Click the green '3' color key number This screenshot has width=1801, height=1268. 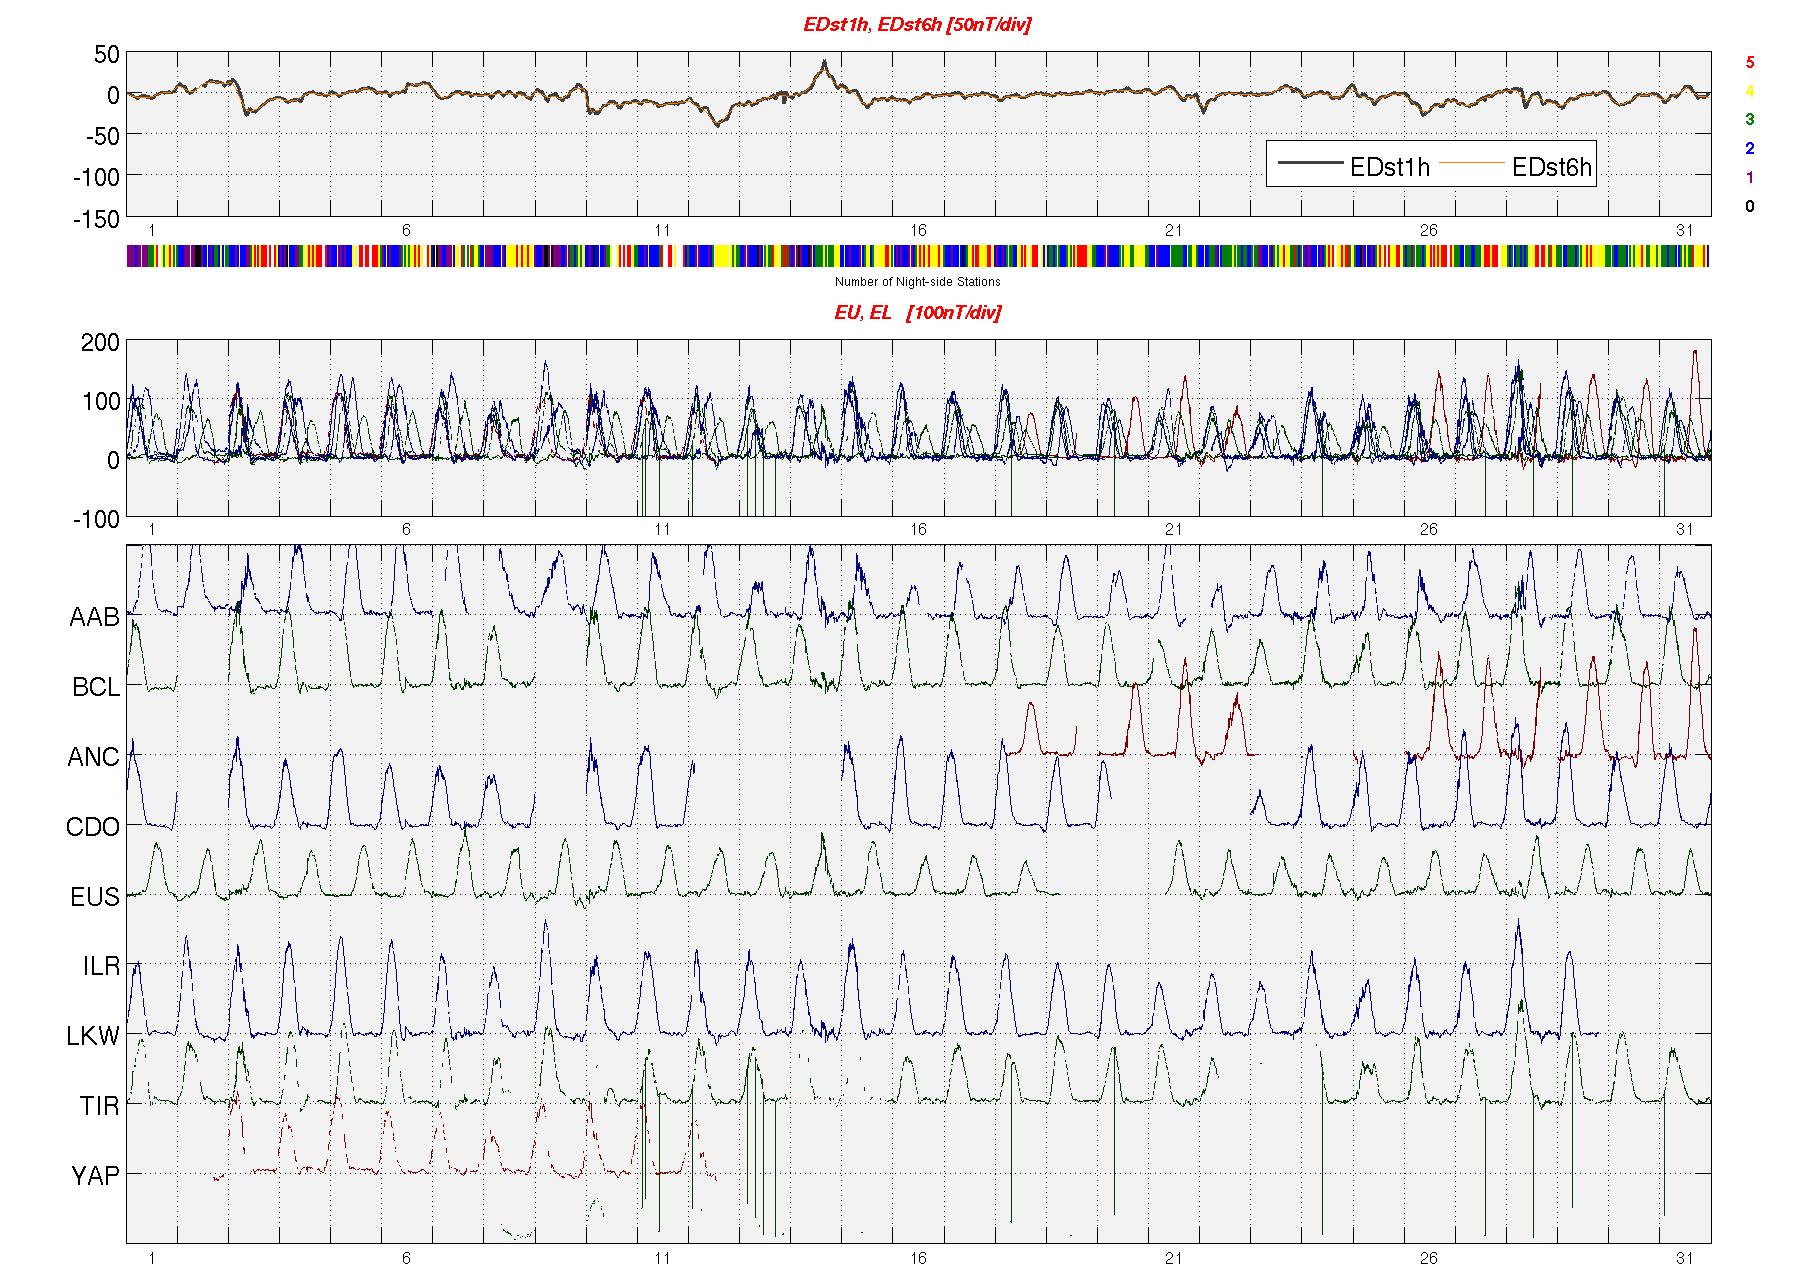coord(1749,119)
